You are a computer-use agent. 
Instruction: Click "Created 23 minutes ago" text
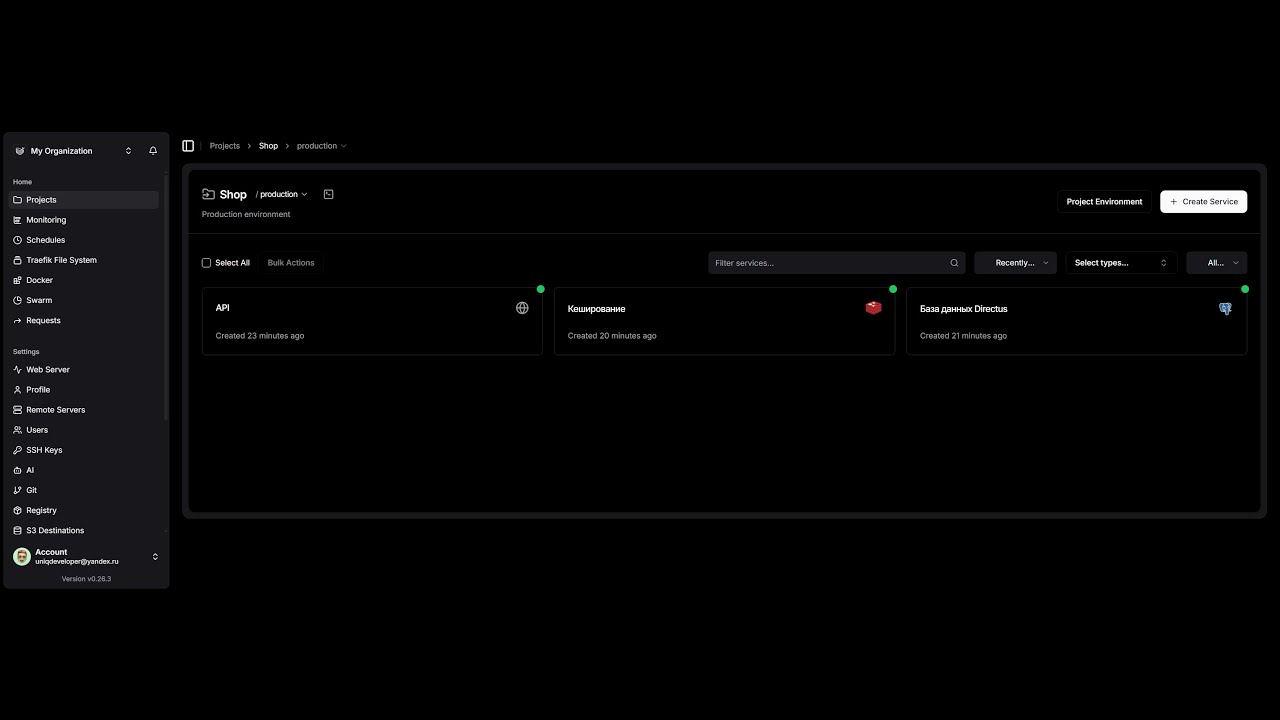pos(260,336)
